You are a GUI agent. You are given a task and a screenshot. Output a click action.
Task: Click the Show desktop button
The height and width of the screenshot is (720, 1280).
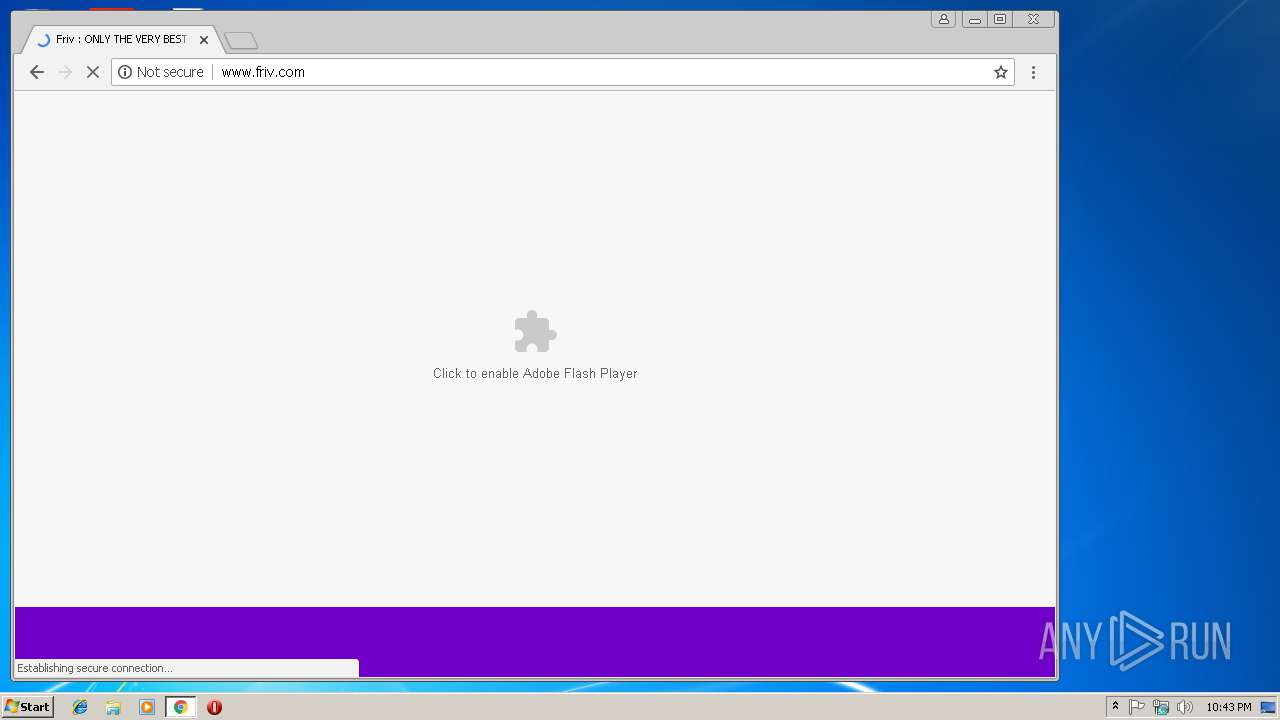pyautogui.click(x=1268, y=707)
